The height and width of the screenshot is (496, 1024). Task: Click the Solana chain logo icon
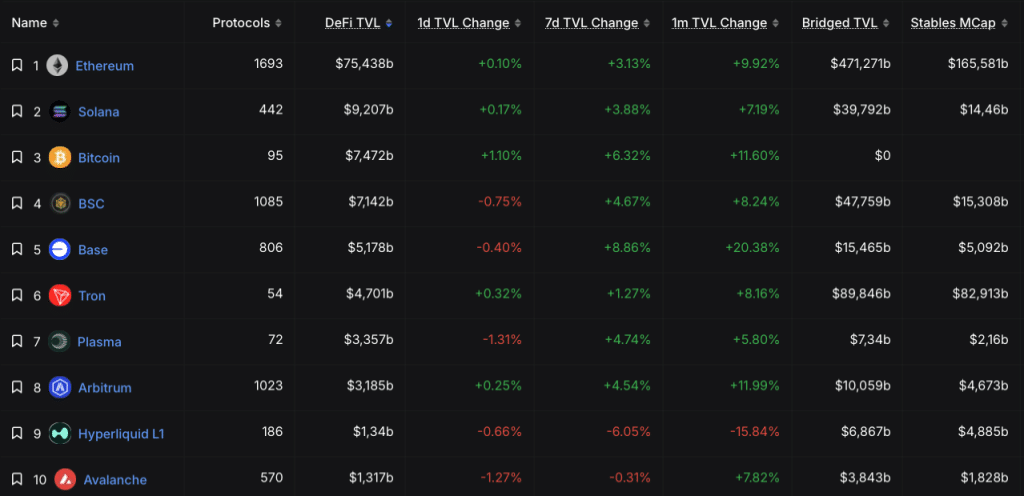[60, 111]
